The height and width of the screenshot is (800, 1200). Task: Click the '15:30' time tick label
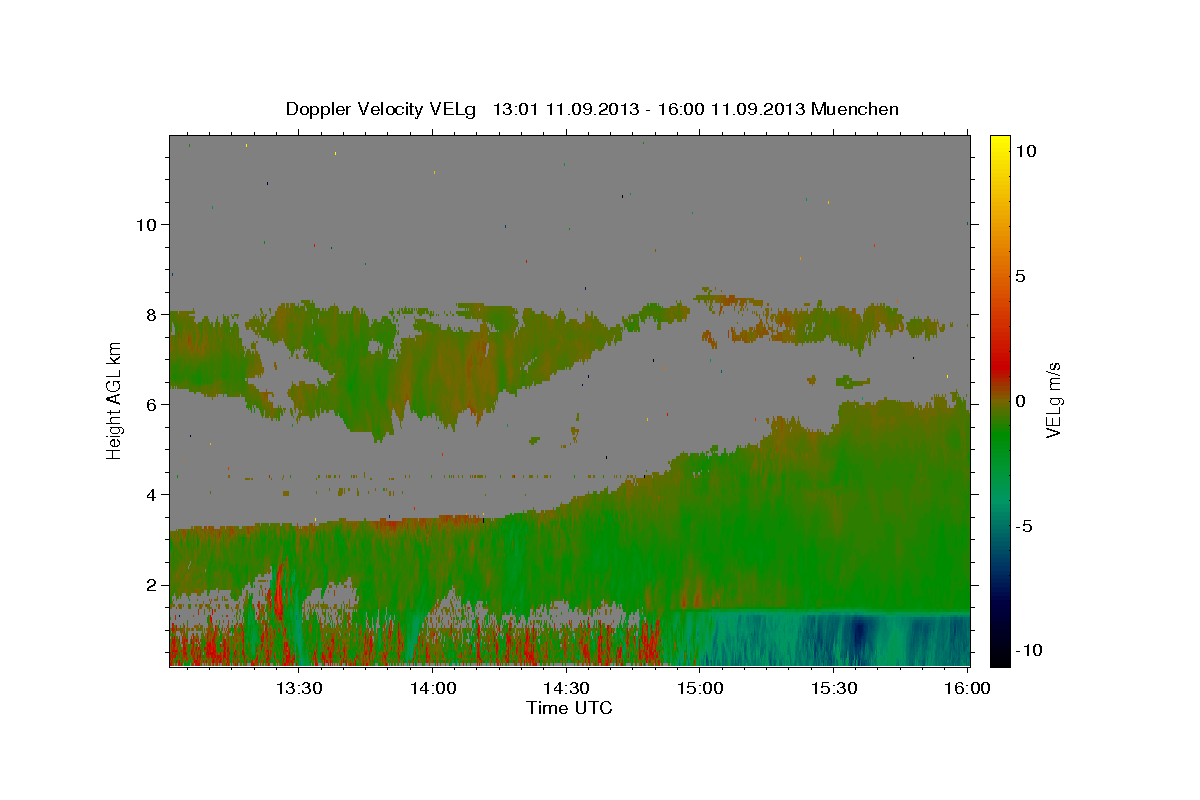pyautogui.click(x=833, y=689)
